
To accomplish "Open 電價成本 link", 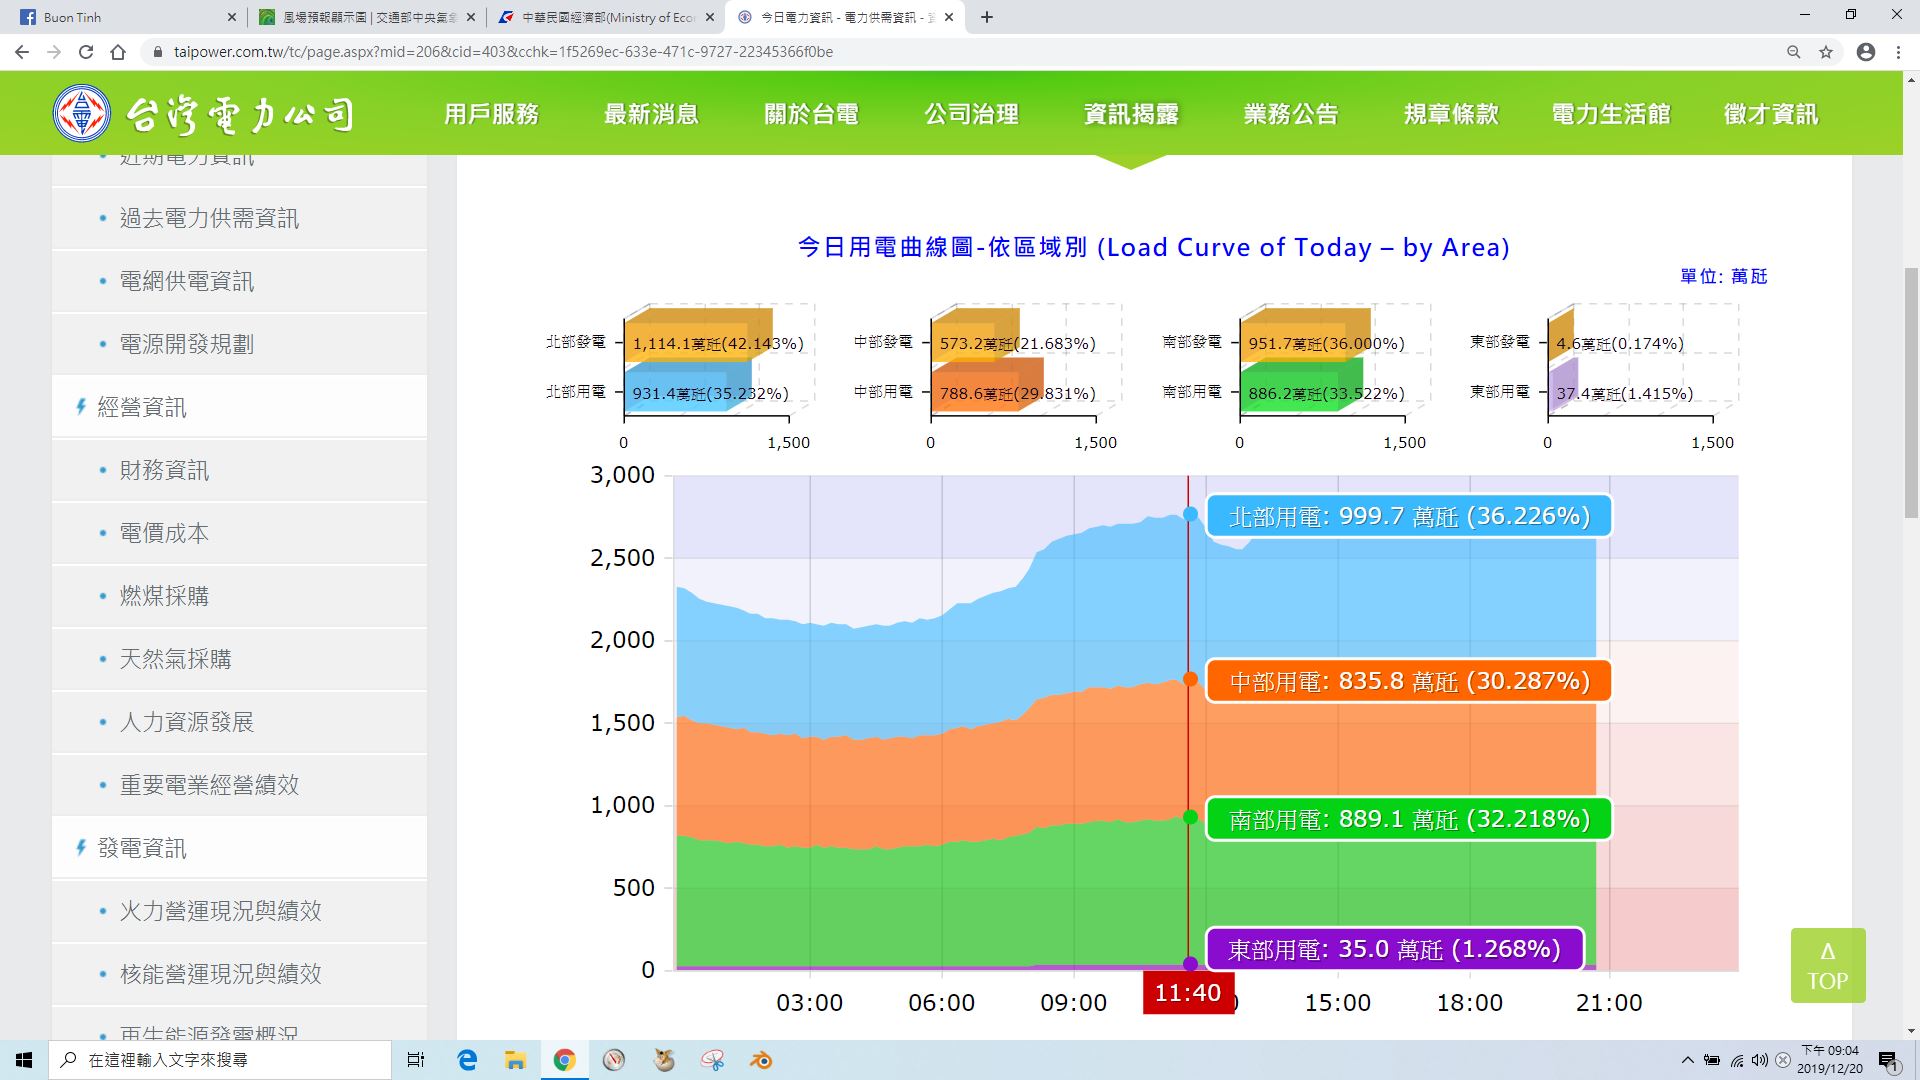I will tap(239, 533).
